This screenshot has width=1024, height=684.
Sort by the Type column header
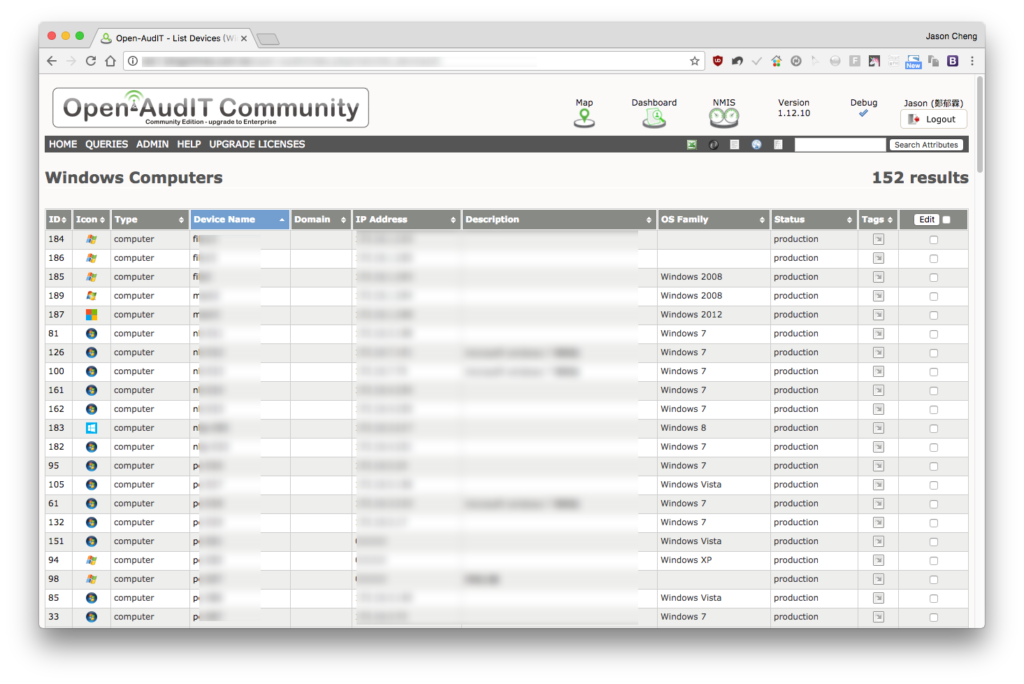pyautogui.click(x=149, y=220)
